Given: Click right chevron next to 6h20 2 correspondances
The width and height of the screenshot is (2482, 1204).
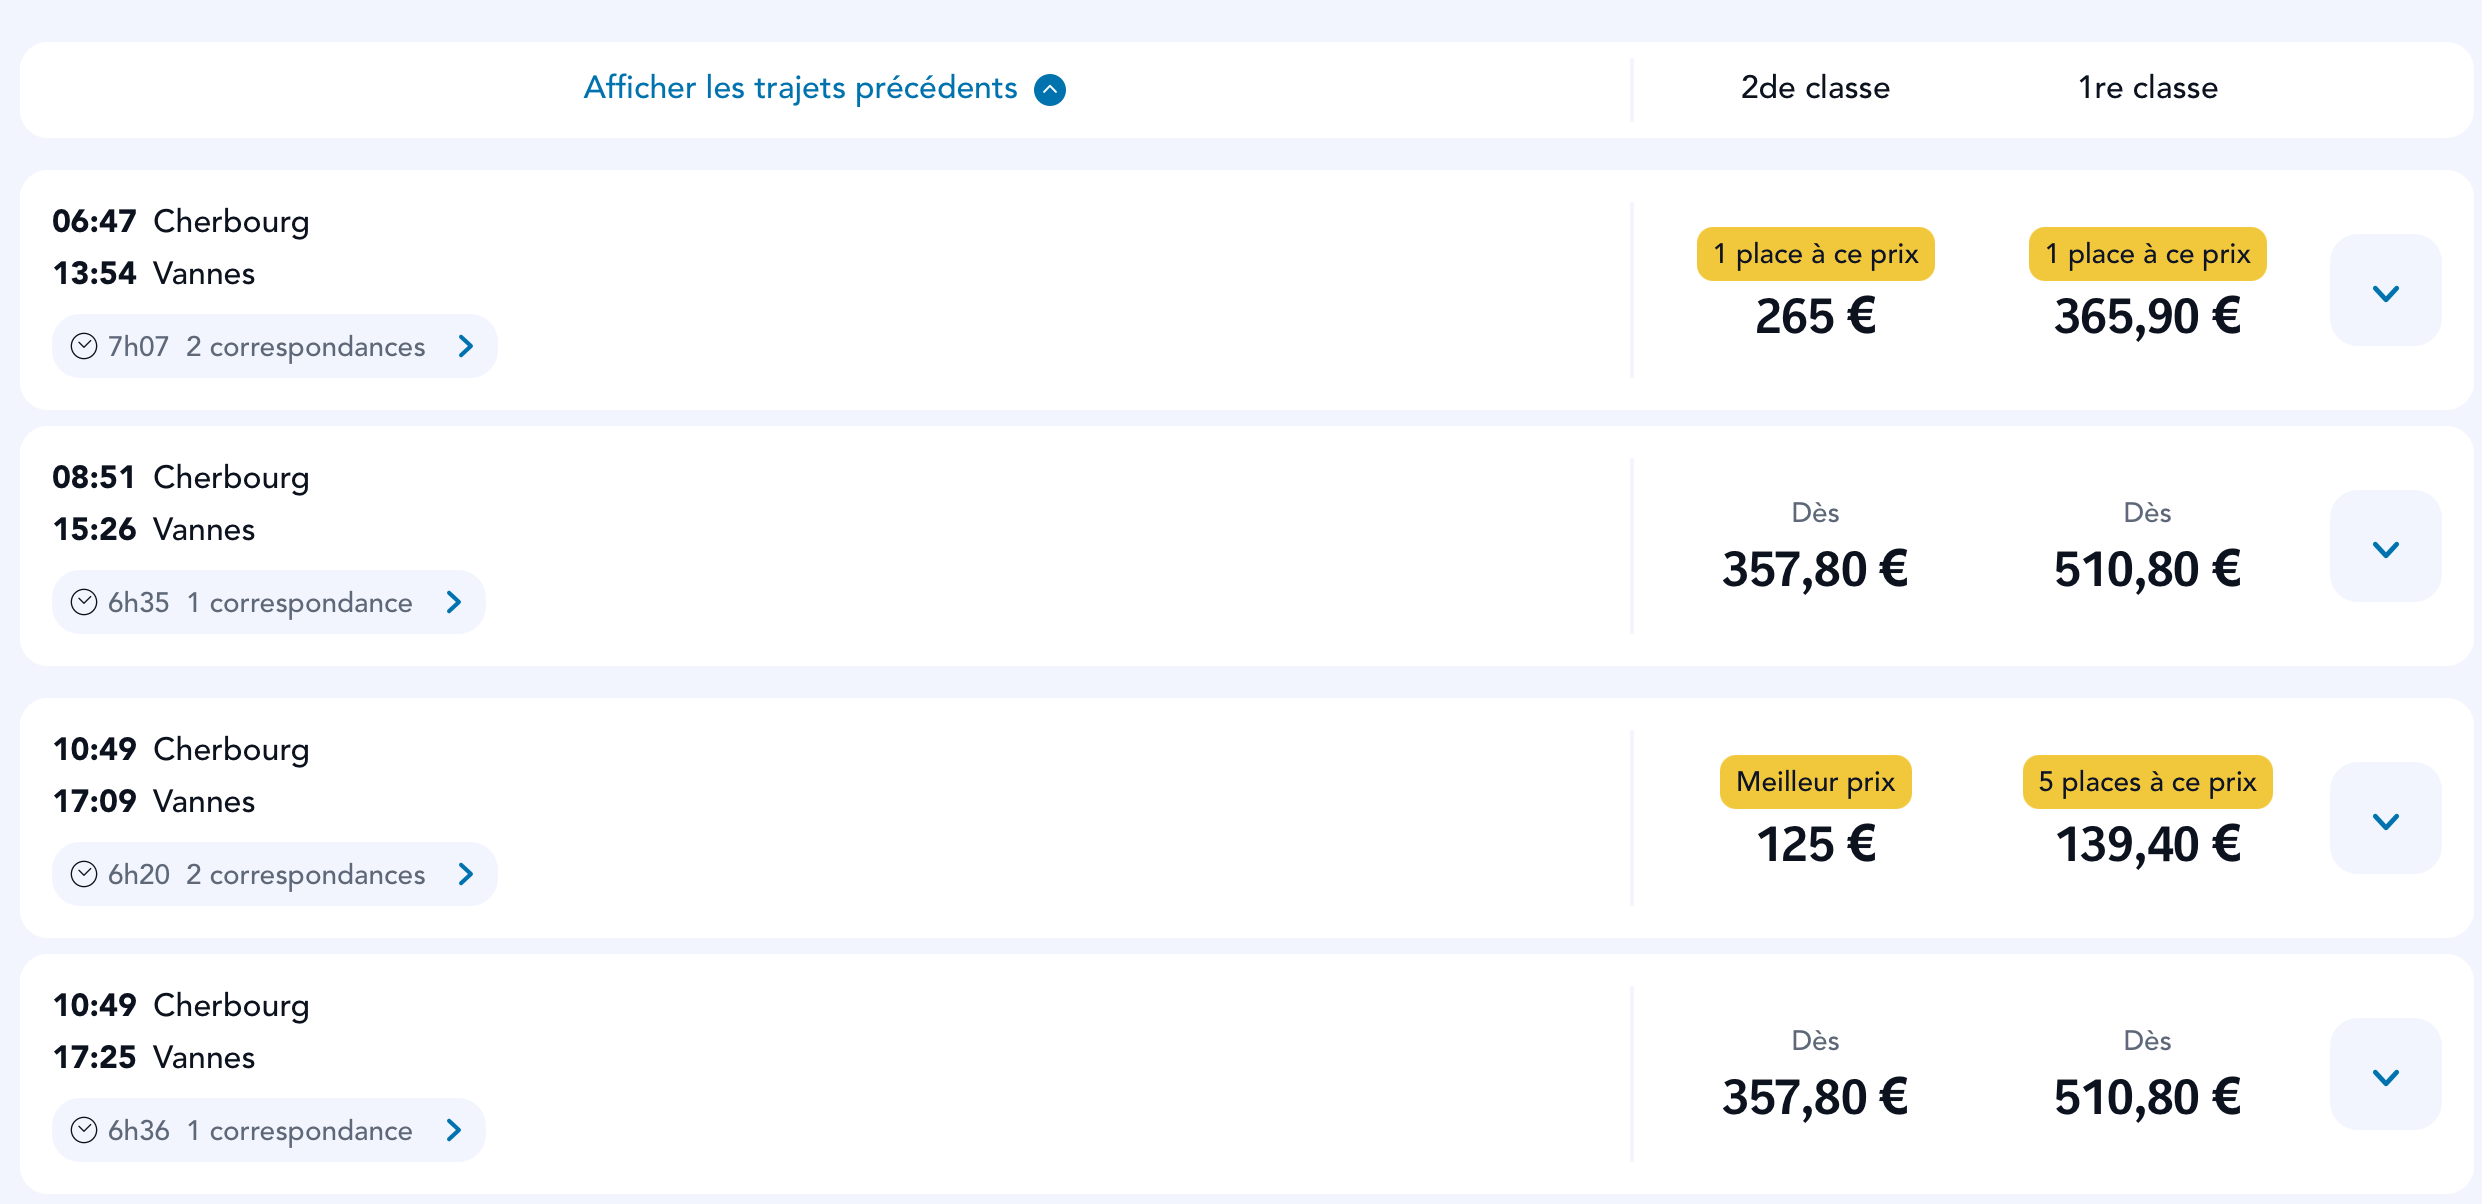Looking at the screenshot, I should click(466, 874).
